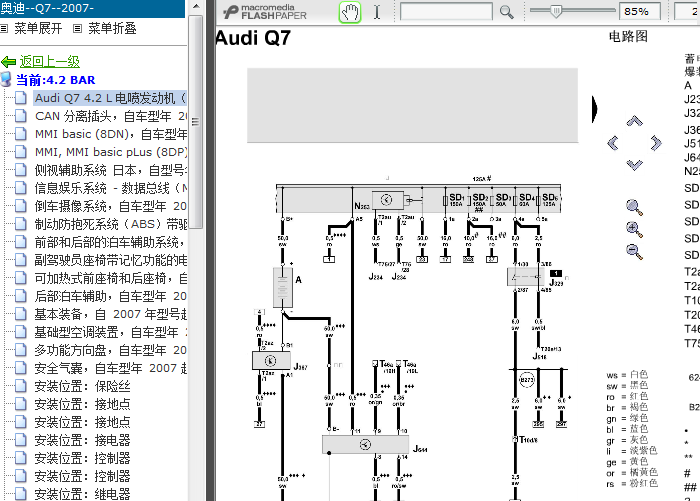The image size is (700, 501).
Task: Open 副驾驶员座椅带记忆功能 entry
Action: click(x=111, y=260)
